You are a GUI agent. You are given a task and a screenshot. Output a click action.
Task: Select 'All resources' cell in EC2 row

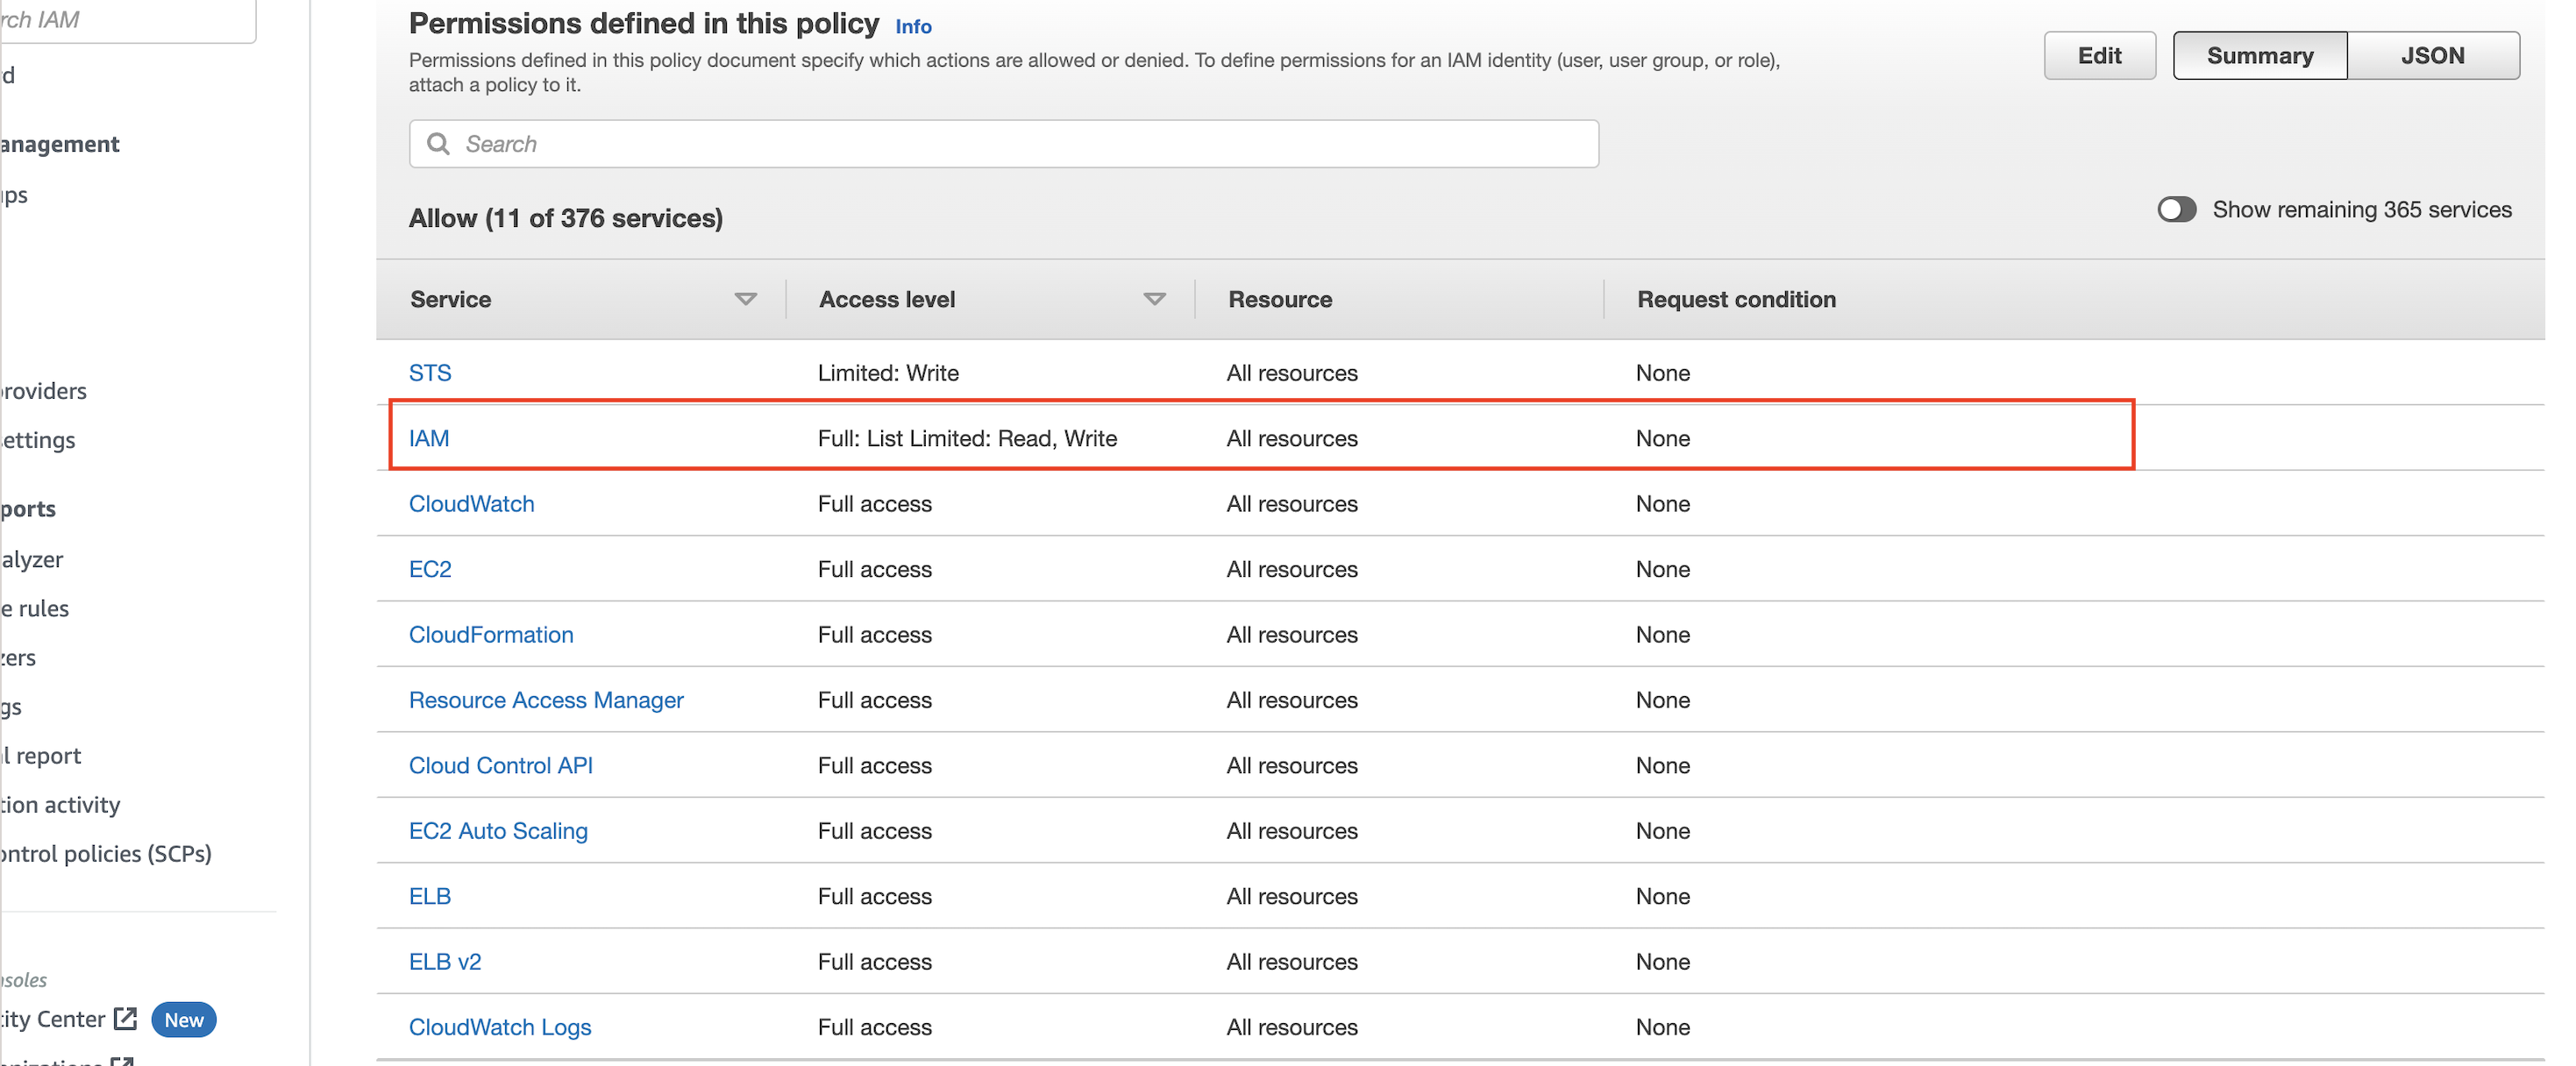click(x=1292, y=569)
